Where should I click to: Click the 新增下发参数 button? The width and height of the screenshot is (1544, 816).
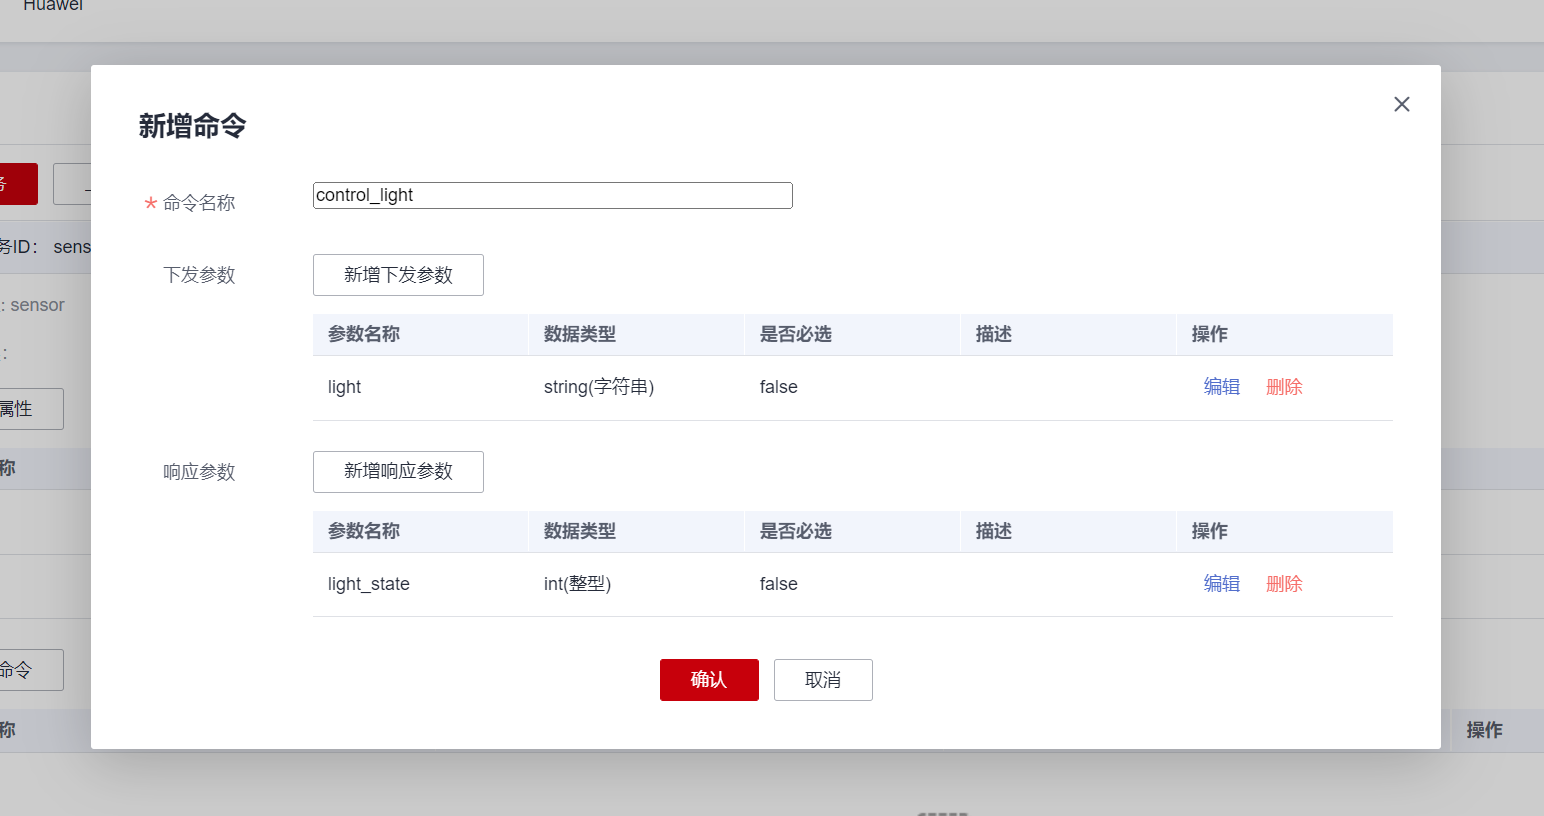398,275
